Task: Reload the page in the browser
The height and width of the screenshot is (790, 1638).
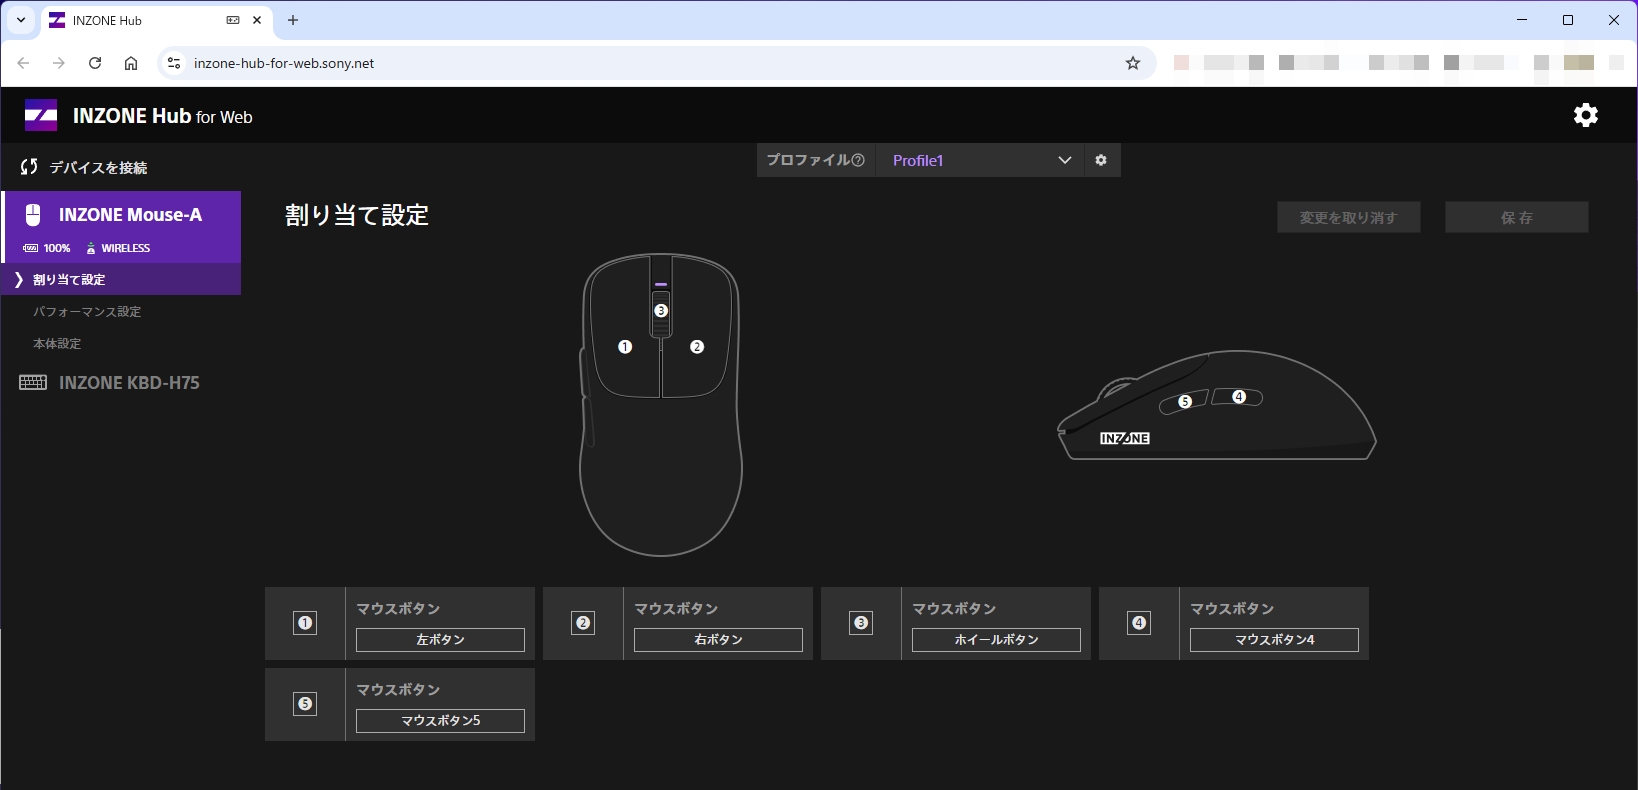Action: (95, 63)
